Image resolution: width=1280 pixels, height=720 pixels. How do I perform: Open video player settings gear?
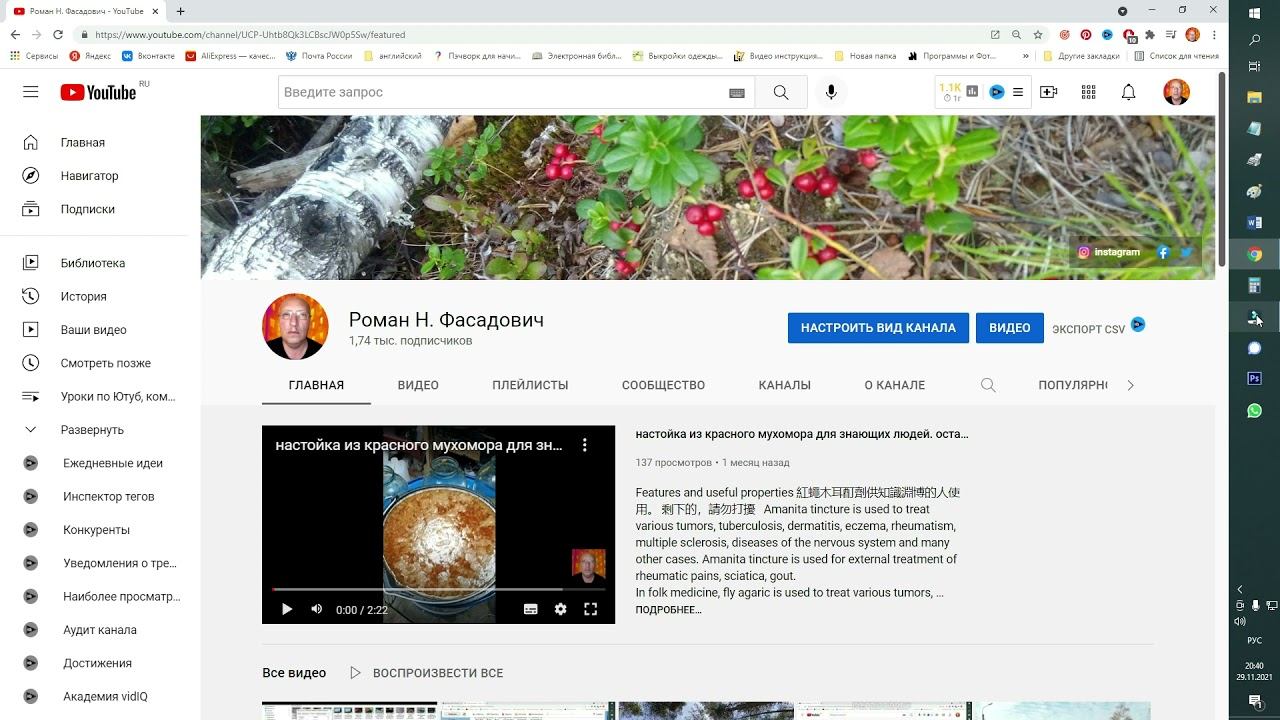(561, 609)
